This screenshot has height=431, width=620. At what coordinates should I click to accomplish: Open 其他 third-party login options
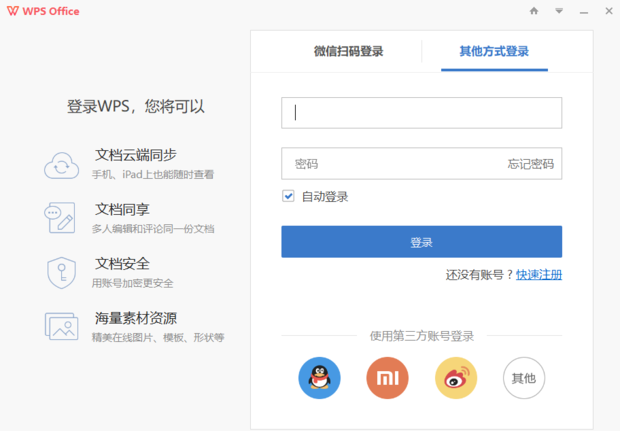pyautogui.click(x=524, y=378)
